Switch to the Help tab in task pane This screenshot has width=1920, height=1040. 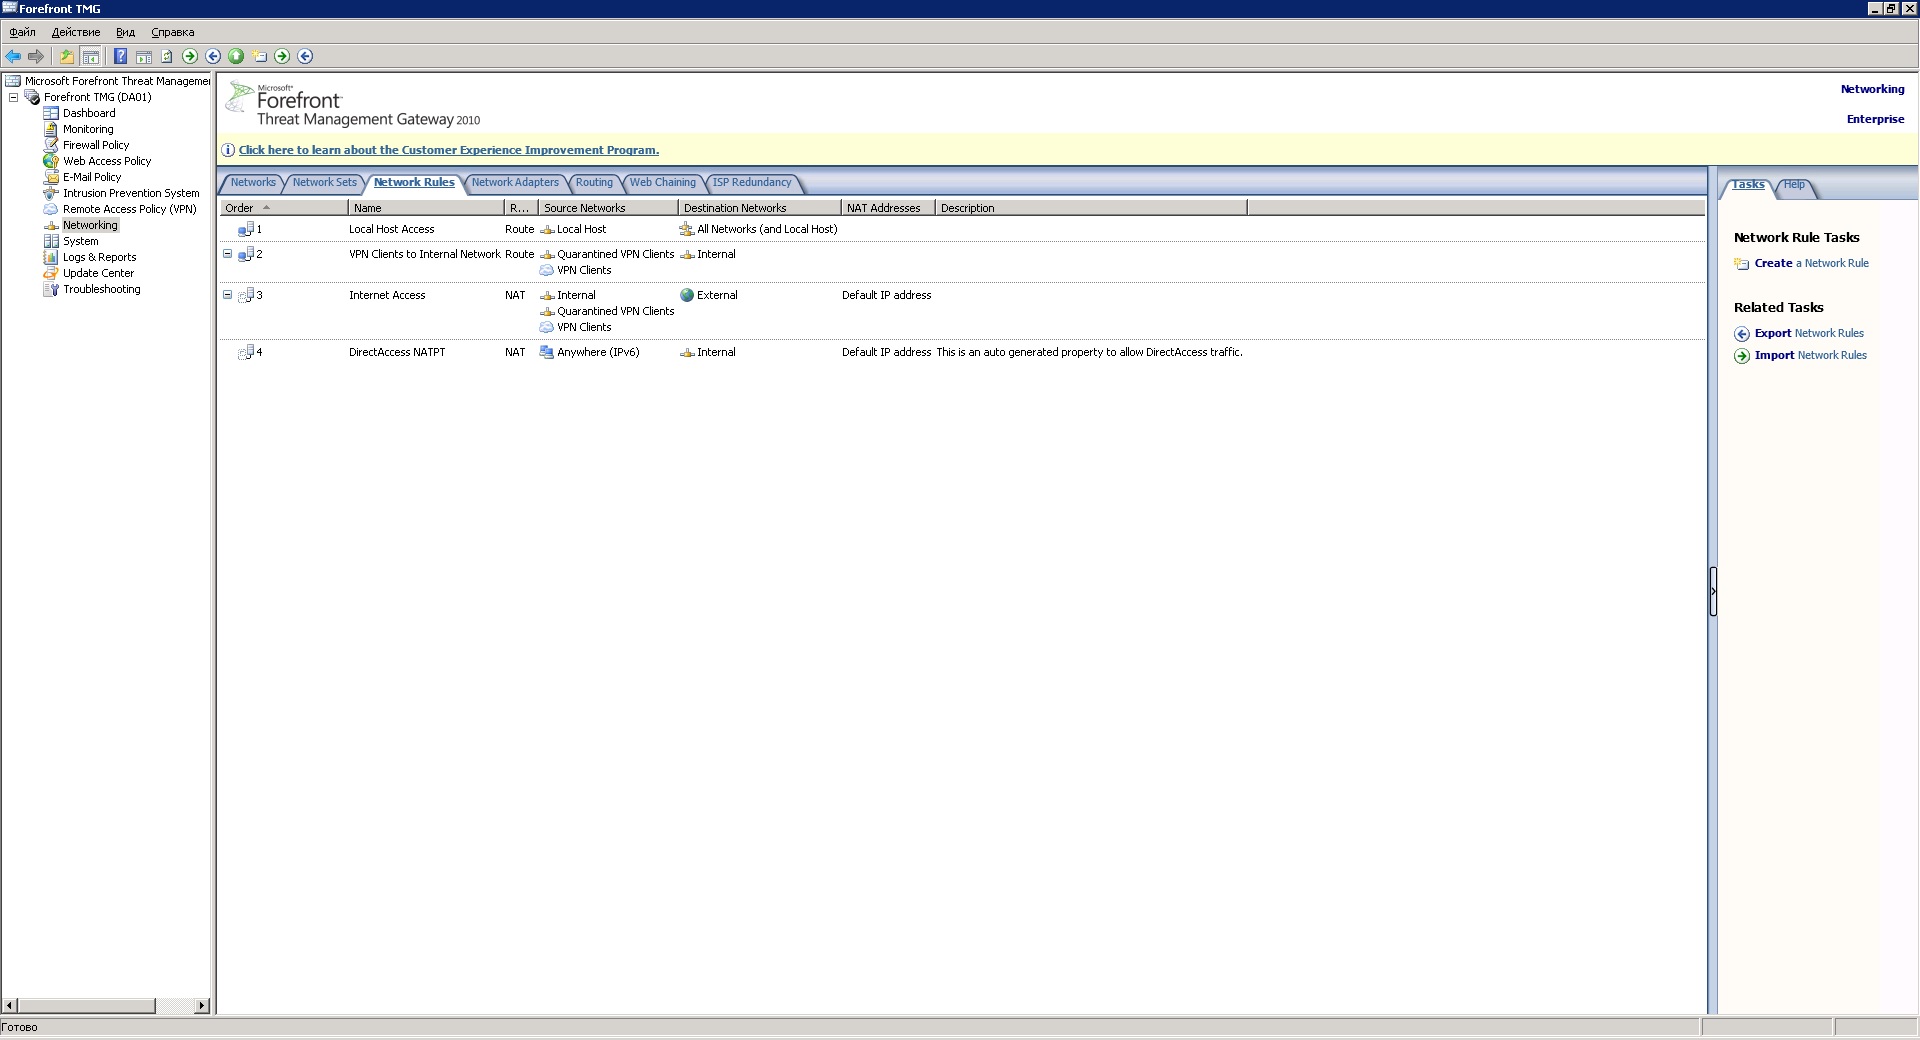[1795, 185]
